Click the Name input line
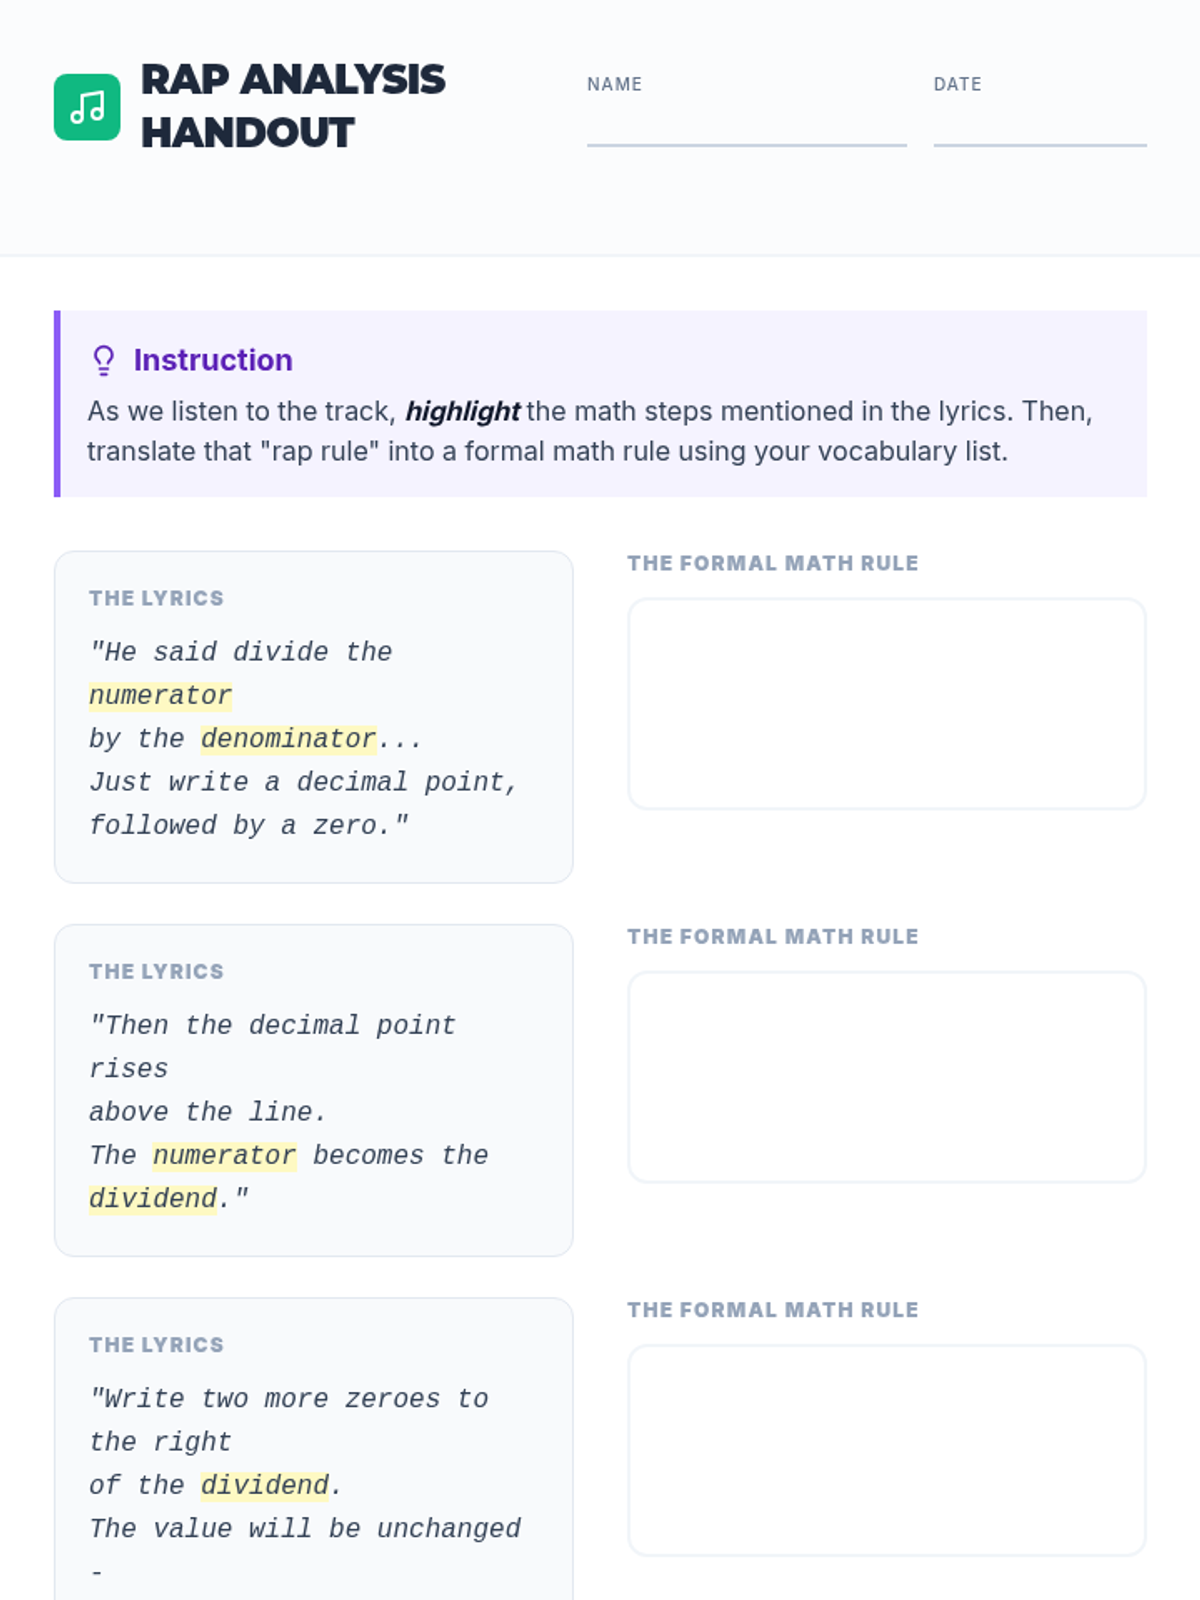The width and height of the screenshot is (1200, 1600). [x=747, y=132]
